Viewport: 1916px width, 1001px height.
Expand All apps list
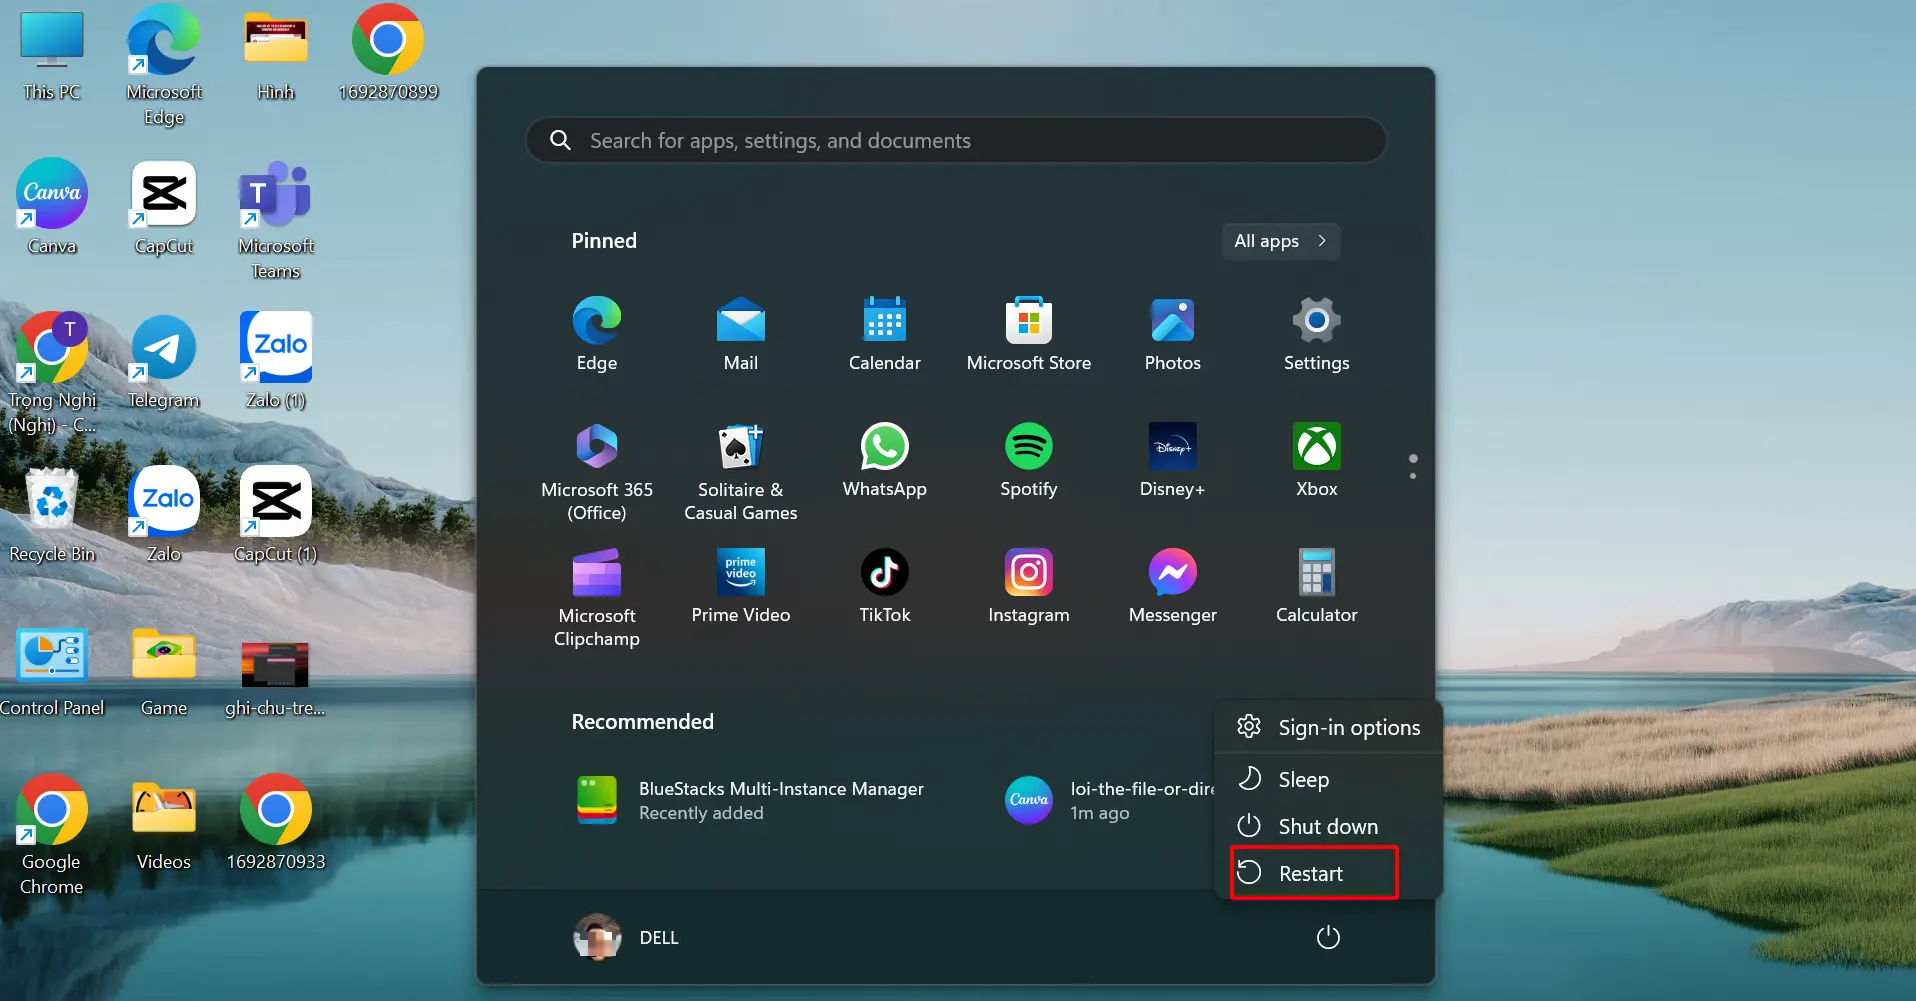[x=1280, y=241]
